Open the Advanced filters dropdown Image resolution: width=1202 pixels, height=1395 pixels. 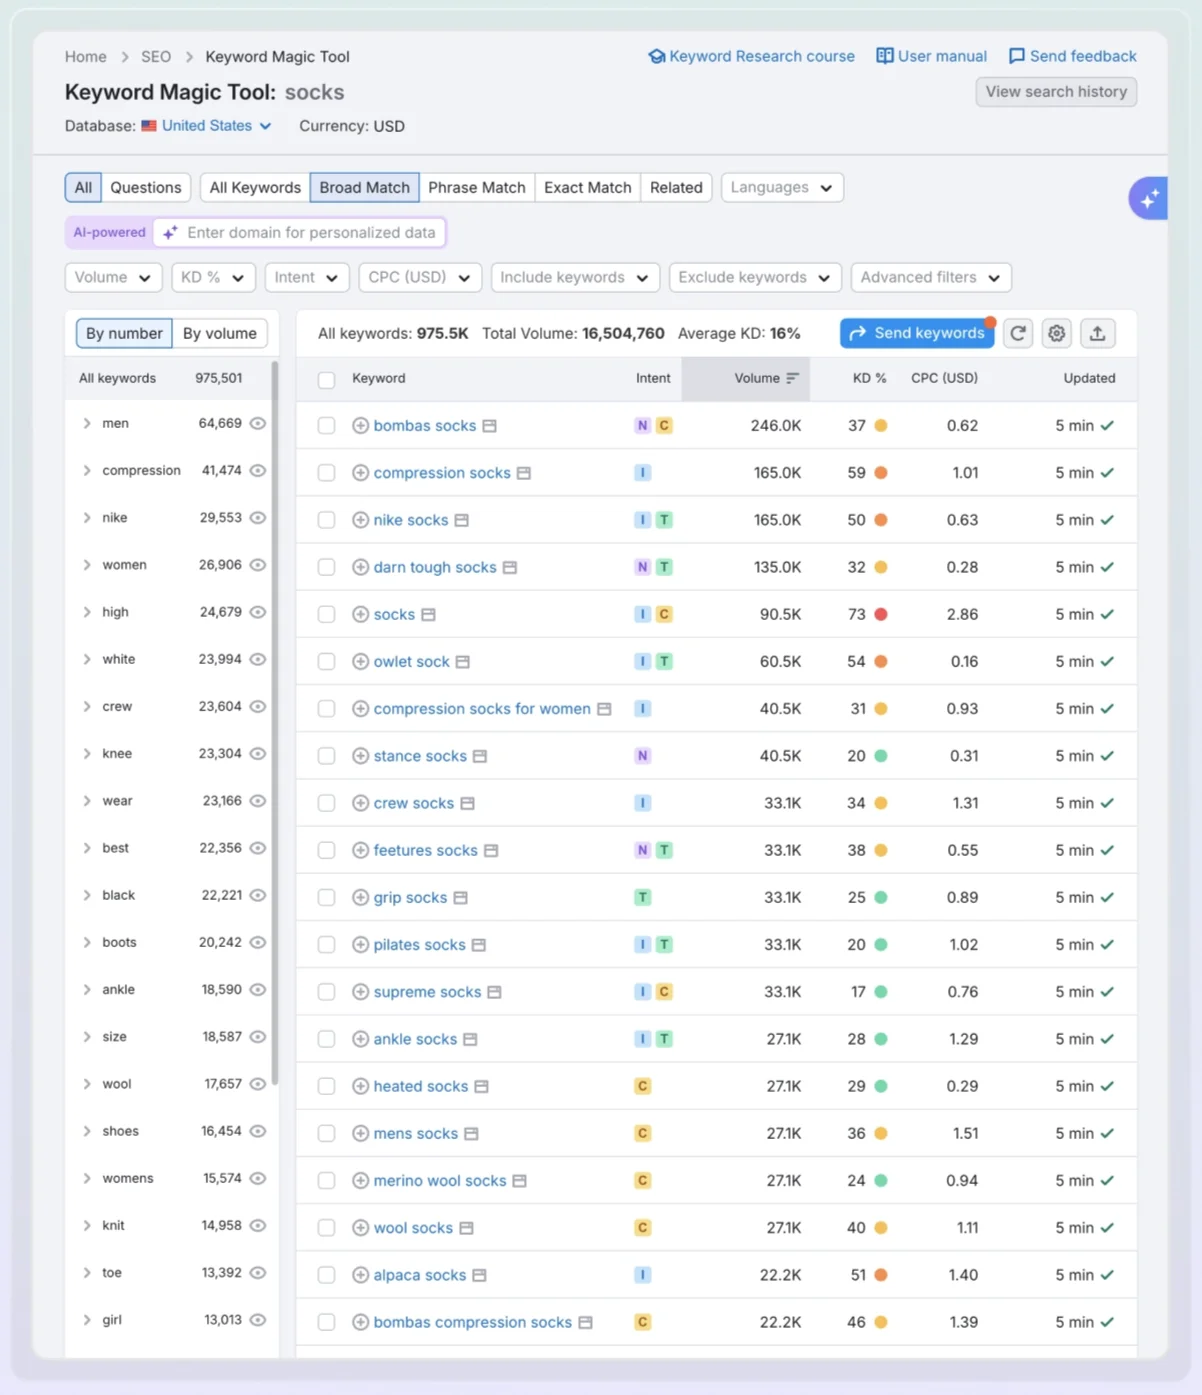(x=931, y=278)
